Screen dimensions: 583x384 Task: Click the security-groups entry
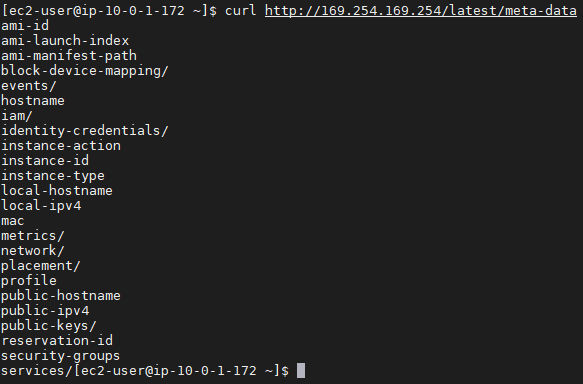[x=61, y=356]
